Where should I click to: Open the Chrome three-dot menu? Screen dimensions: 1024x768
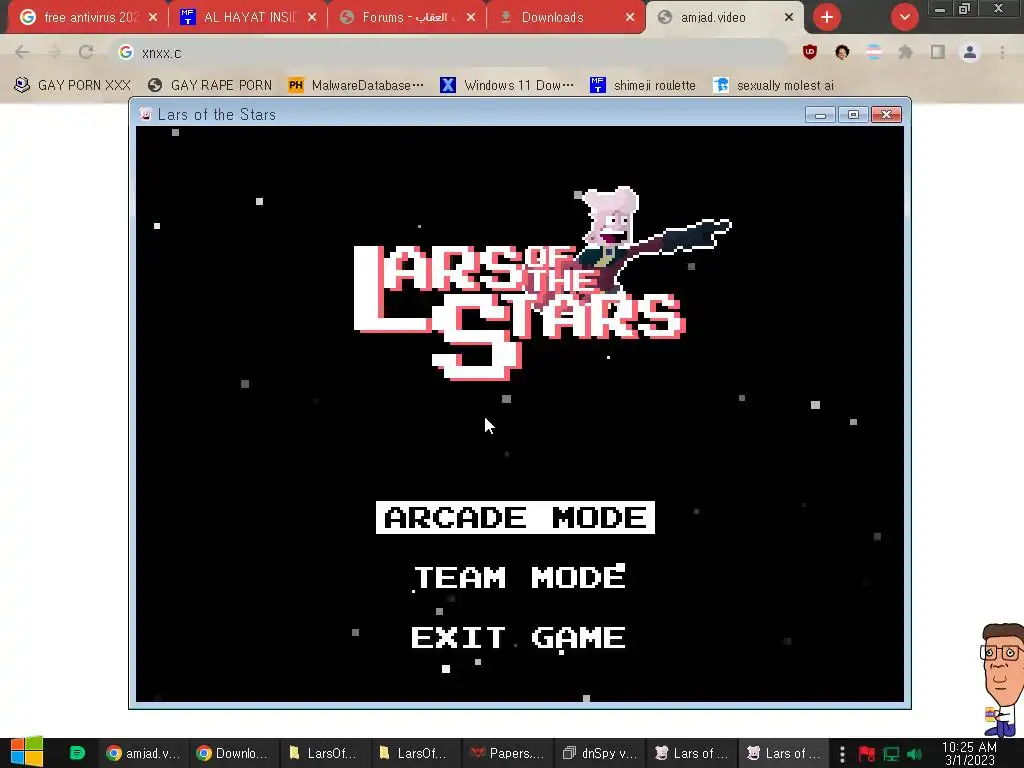[1002, 52]
